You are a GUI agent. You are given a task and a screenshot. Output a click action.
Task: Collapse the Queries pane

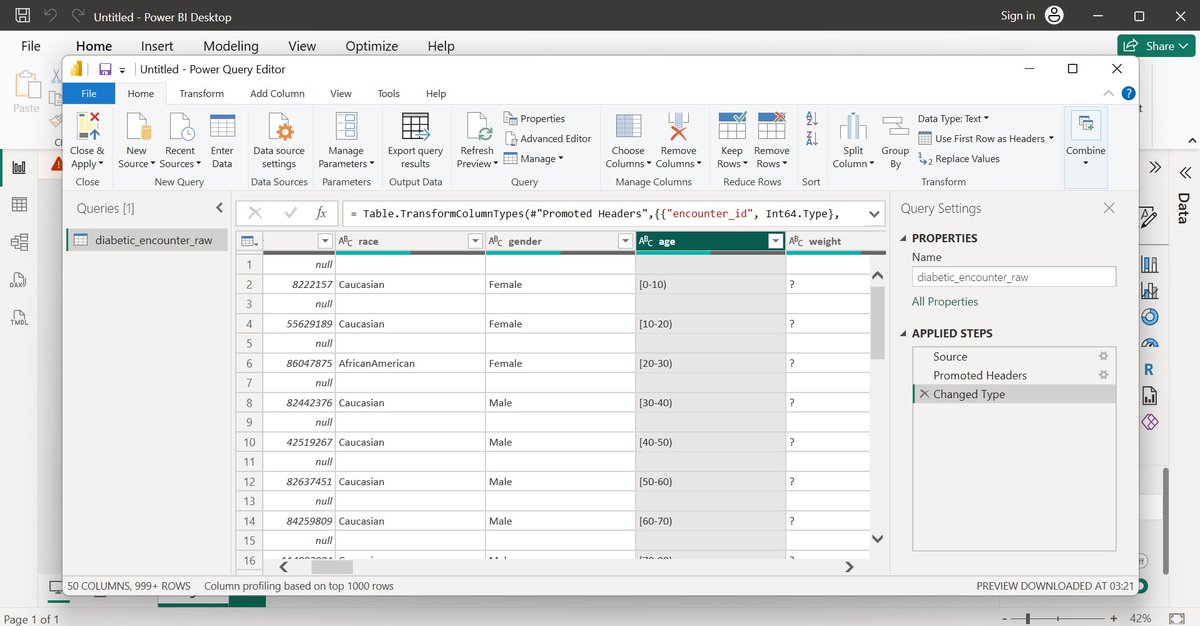tap(219, 208)
